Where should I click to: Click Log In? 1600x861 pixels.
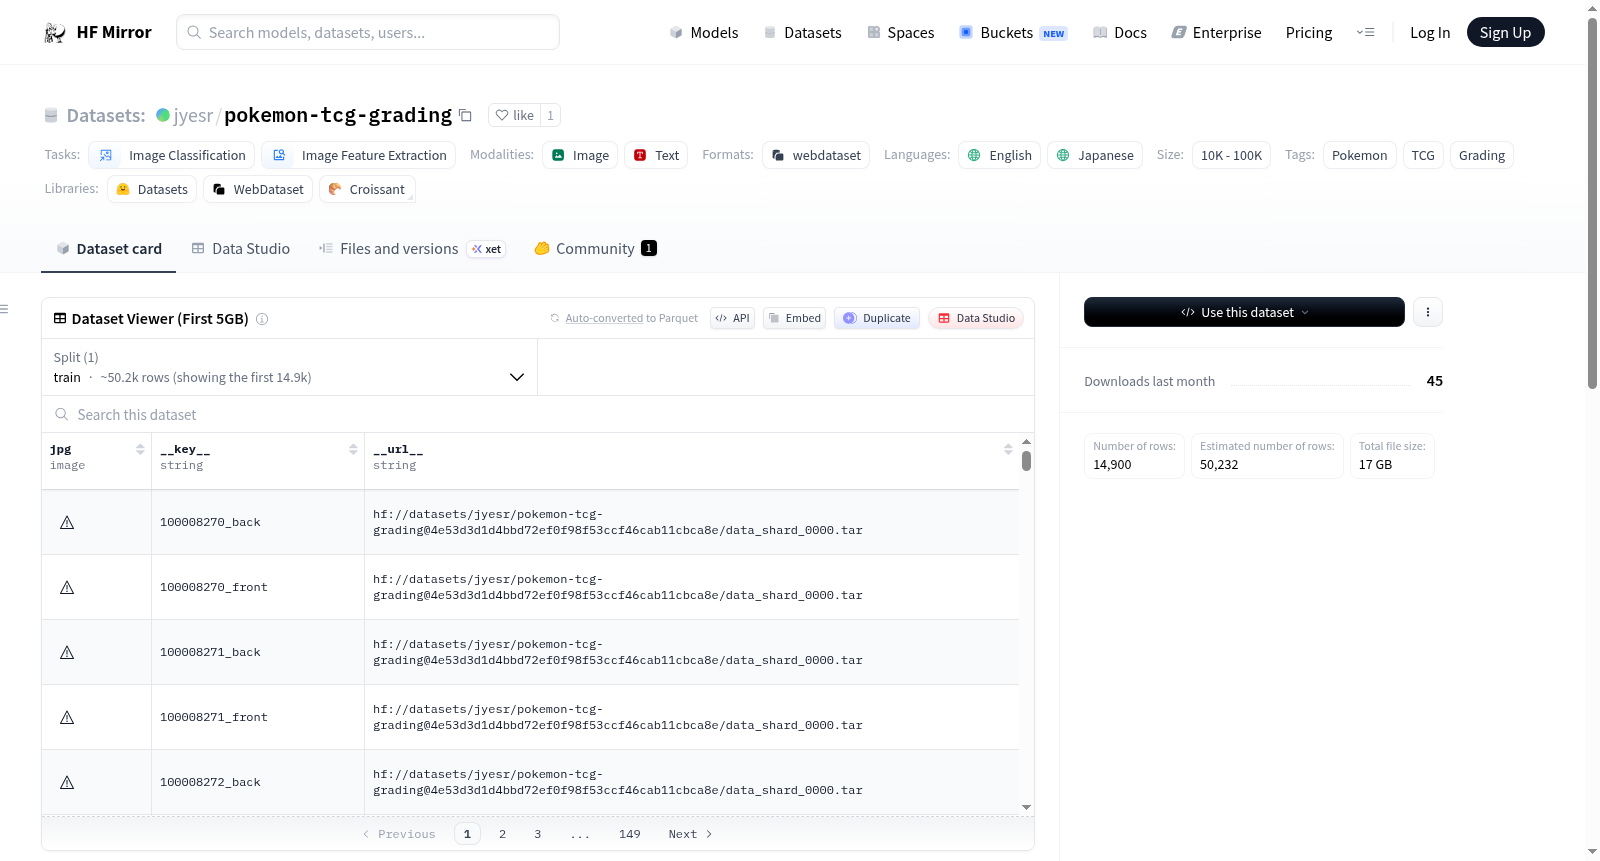coord(1430,33)
